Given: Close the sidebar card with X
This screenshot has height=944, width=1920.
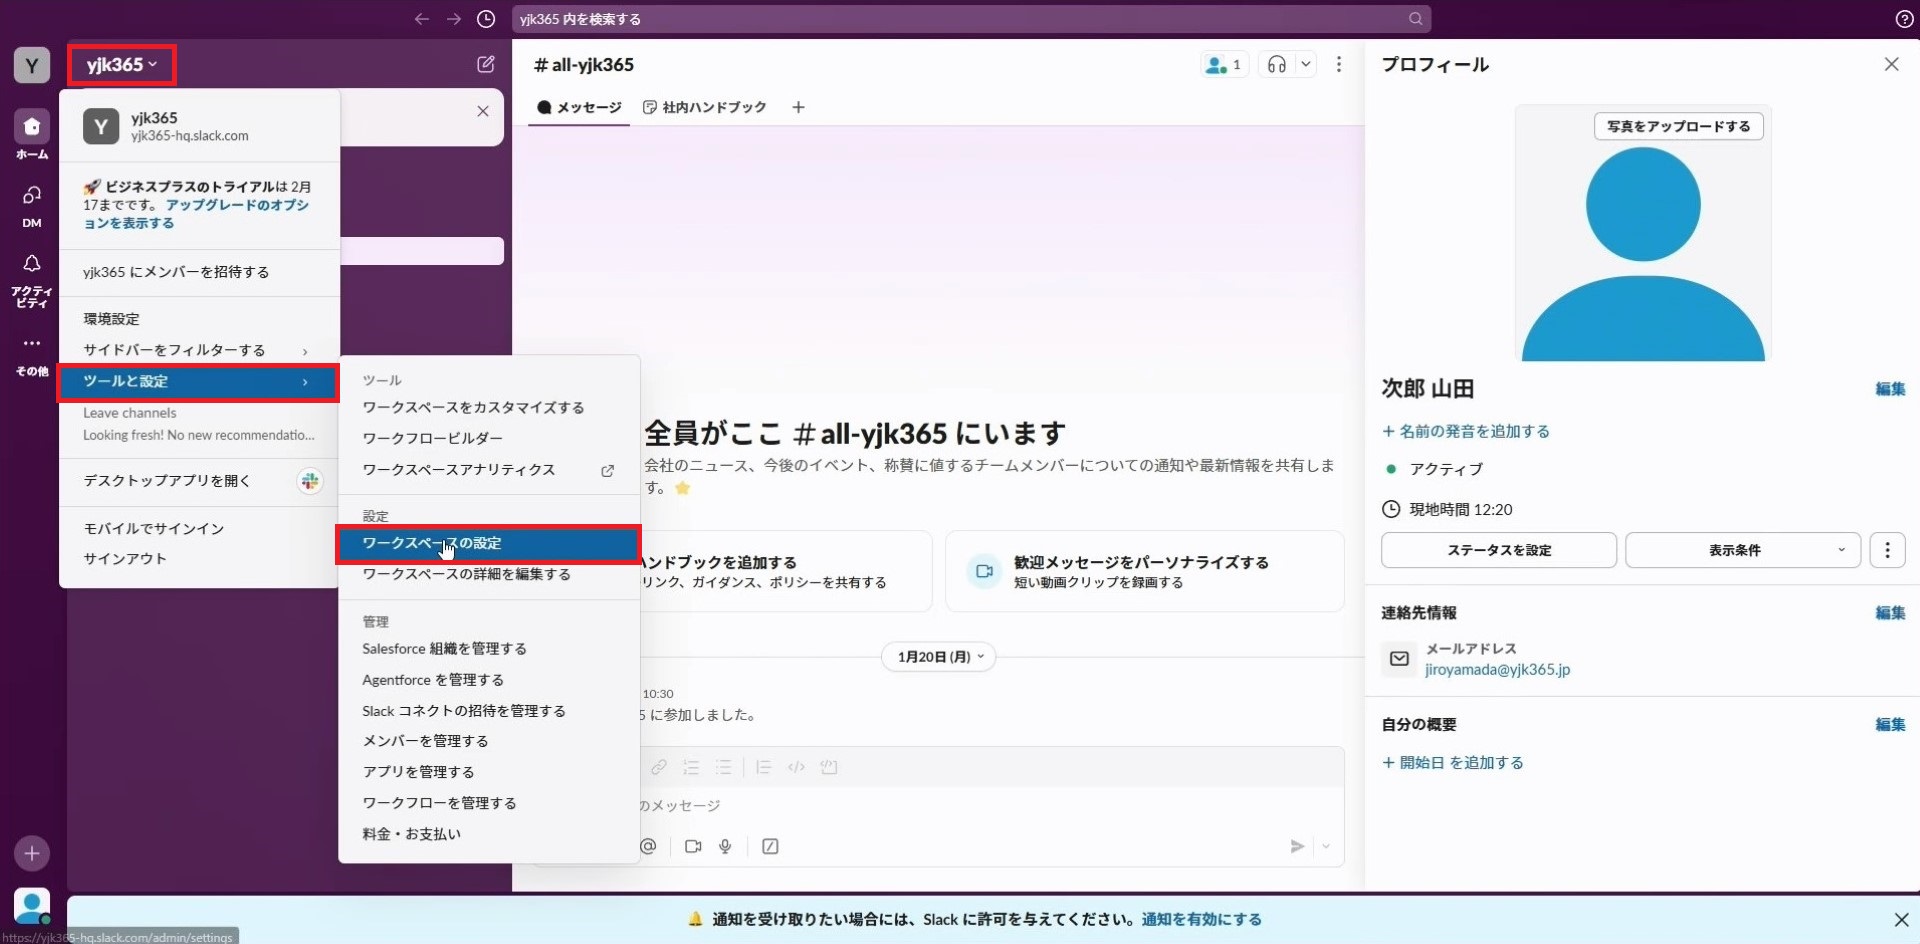Looking at the screenshot, I should click(x=483, y=111).
